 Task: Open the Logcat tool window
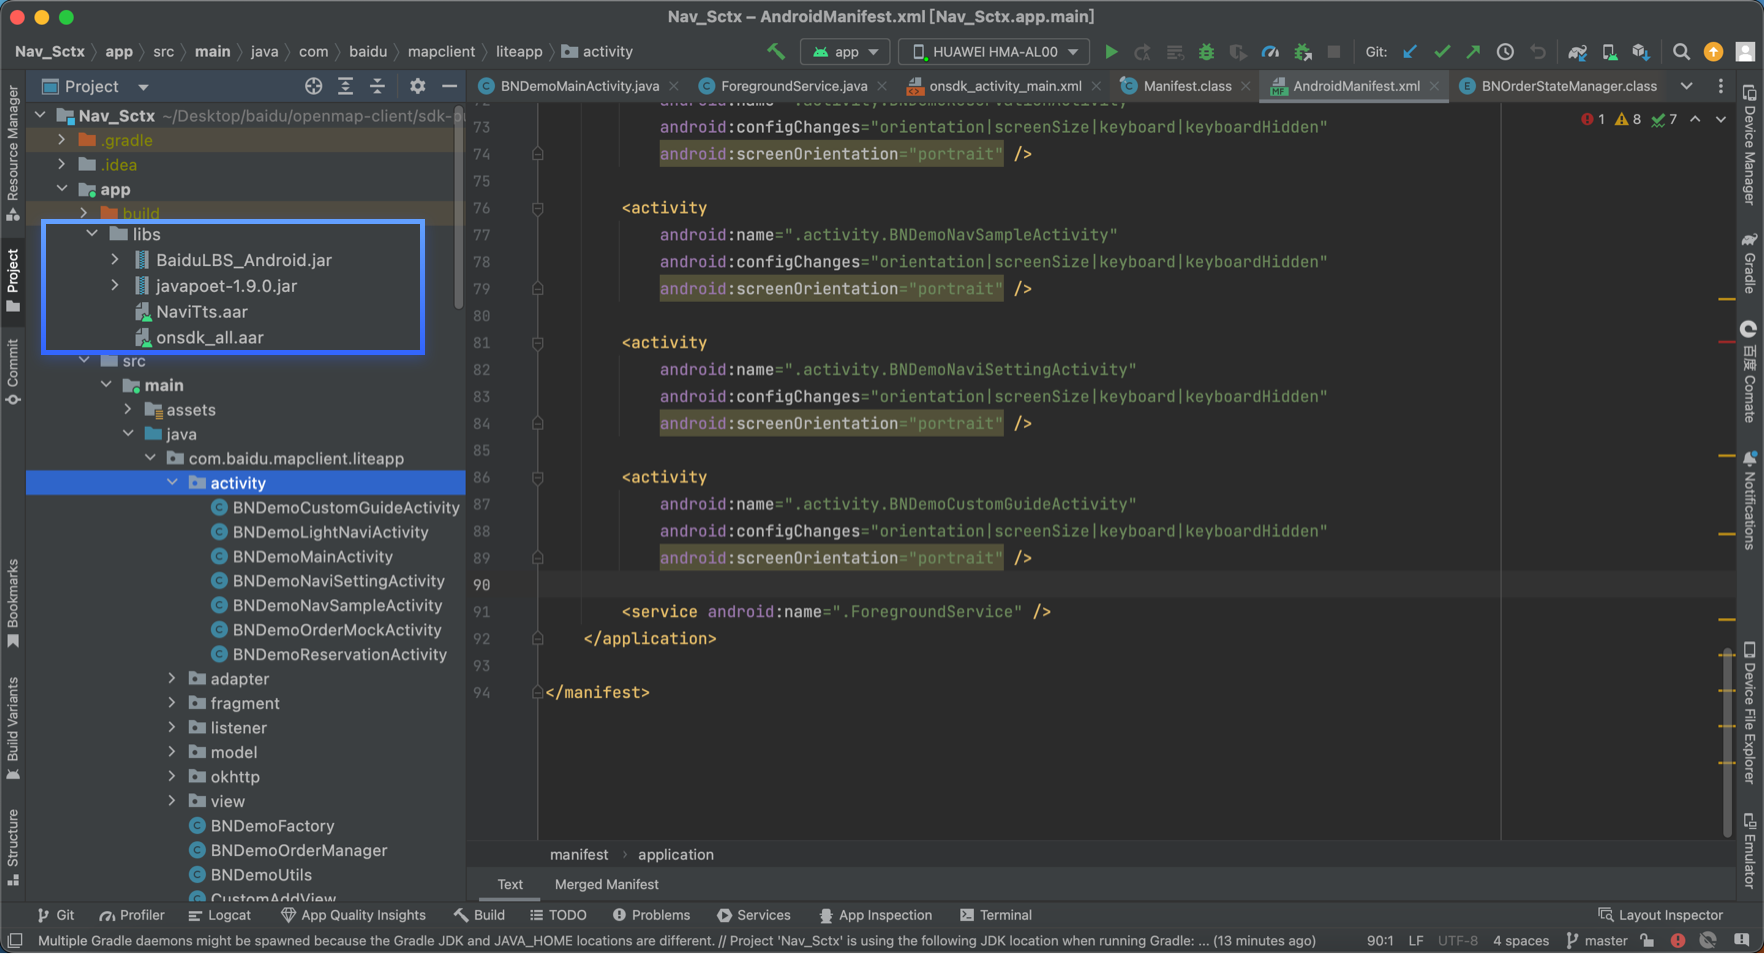(220, 915)
